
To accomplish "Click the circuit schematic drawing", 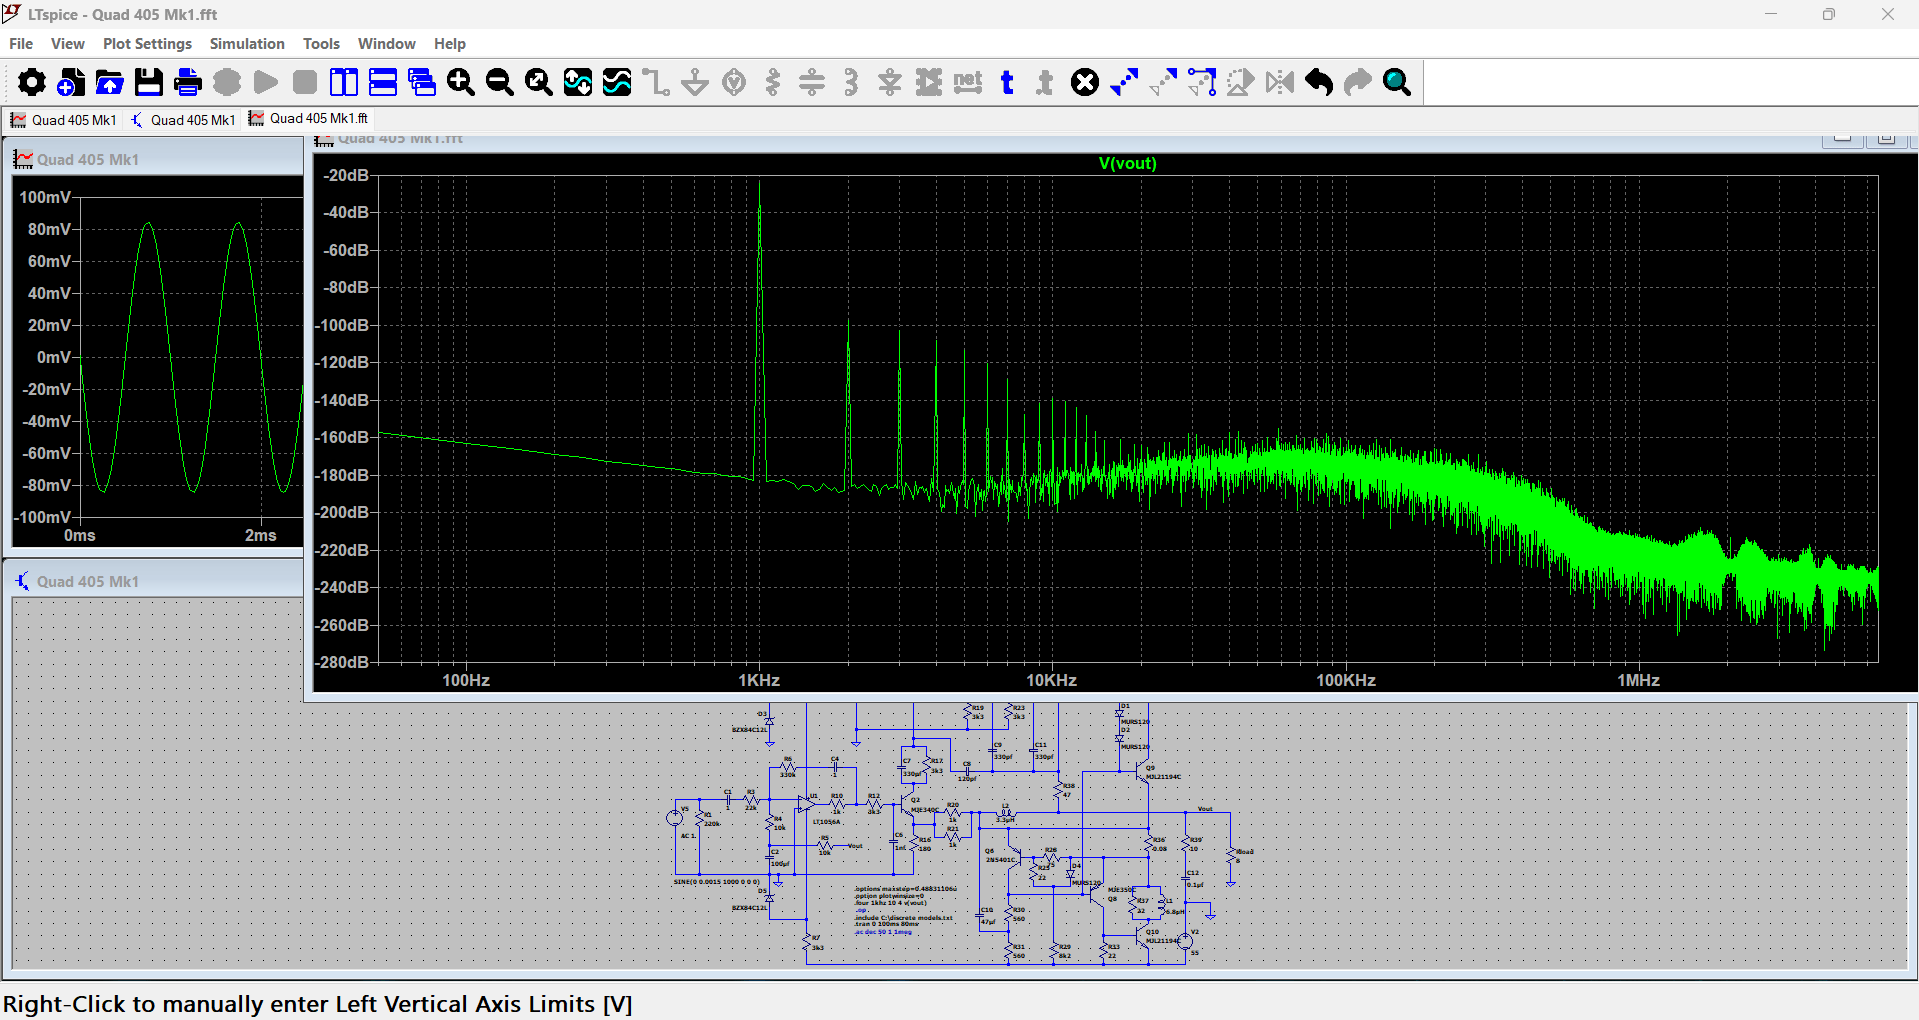I will (958, 835).
